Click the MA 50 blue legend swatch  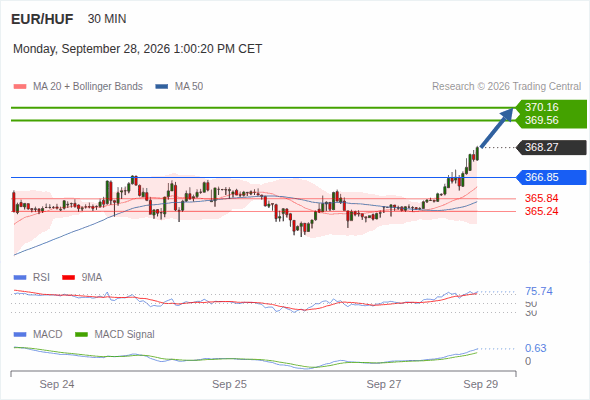click(x=162, y=87)
